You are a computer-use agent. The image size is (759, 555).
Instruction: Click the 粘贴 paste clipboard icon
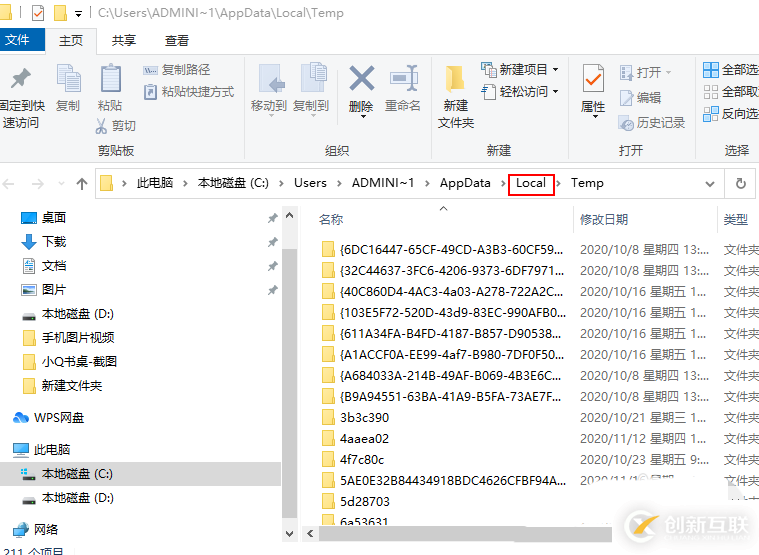pyautogui.click(x=110, y=78)
